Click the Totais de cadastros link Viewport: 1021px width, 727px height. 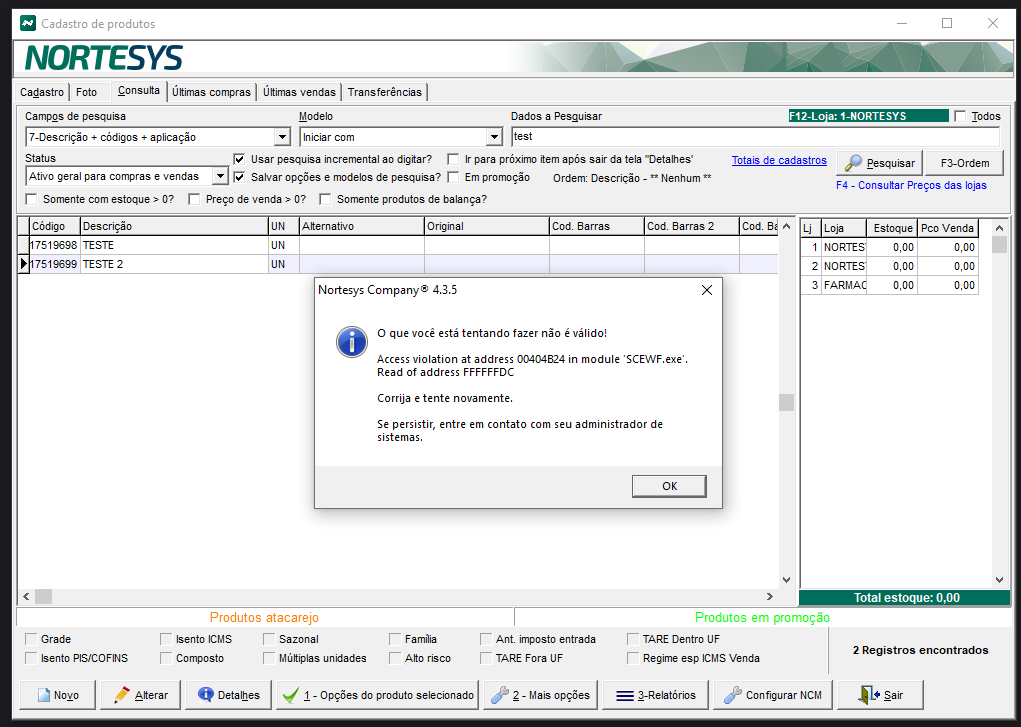coord(779,160)
